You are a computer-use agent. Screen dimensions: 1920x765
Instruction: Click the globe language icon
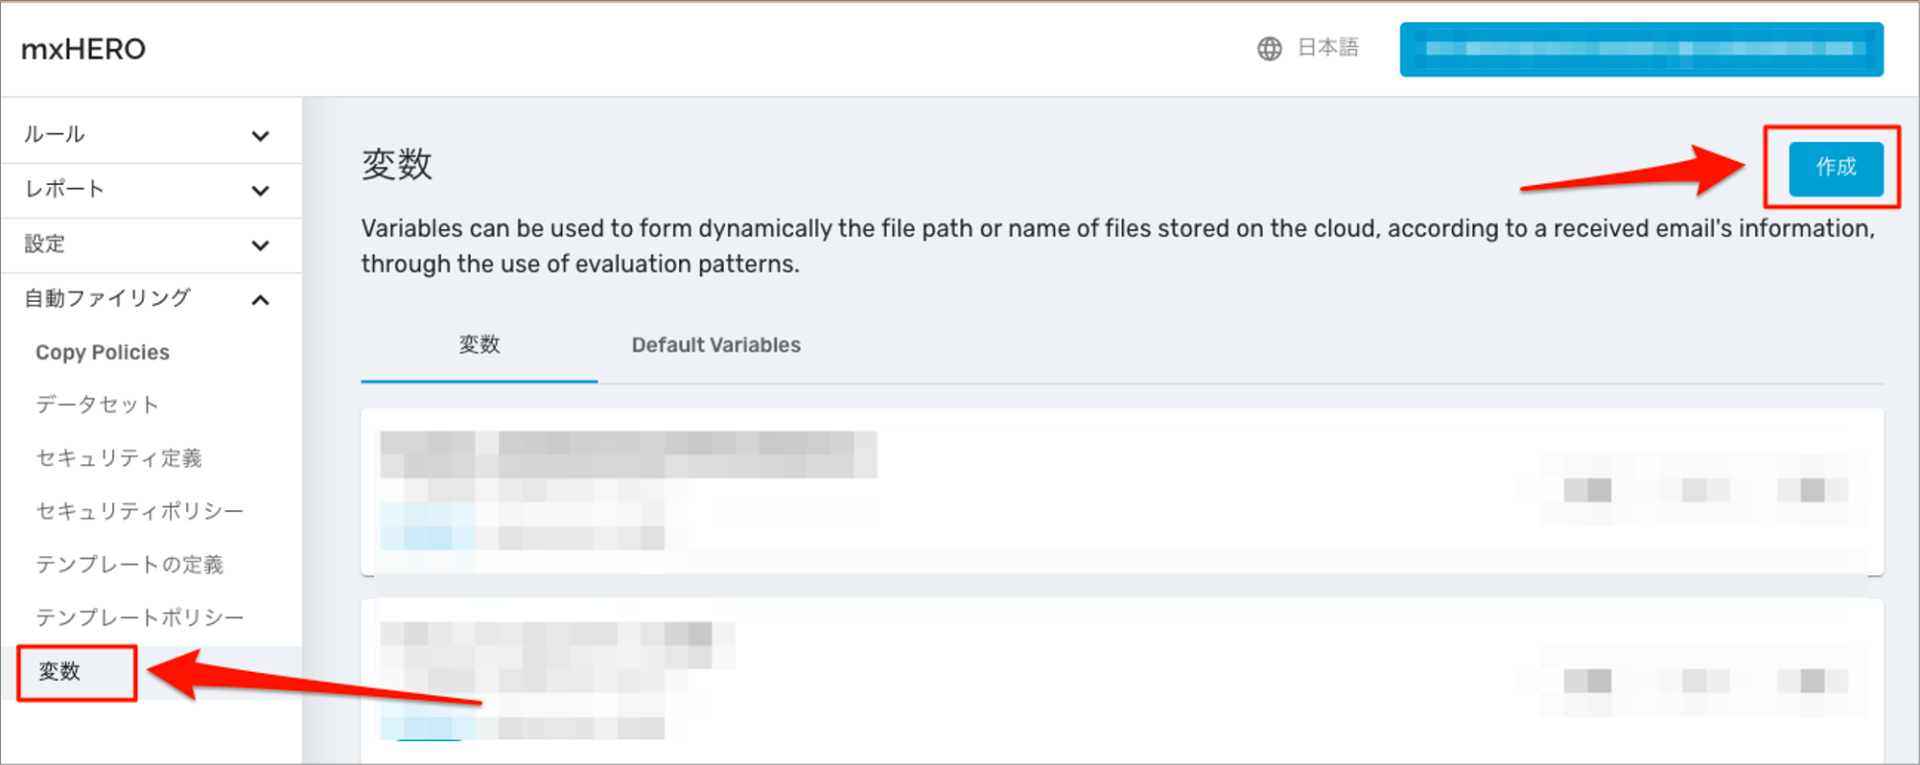(1268, 47)
